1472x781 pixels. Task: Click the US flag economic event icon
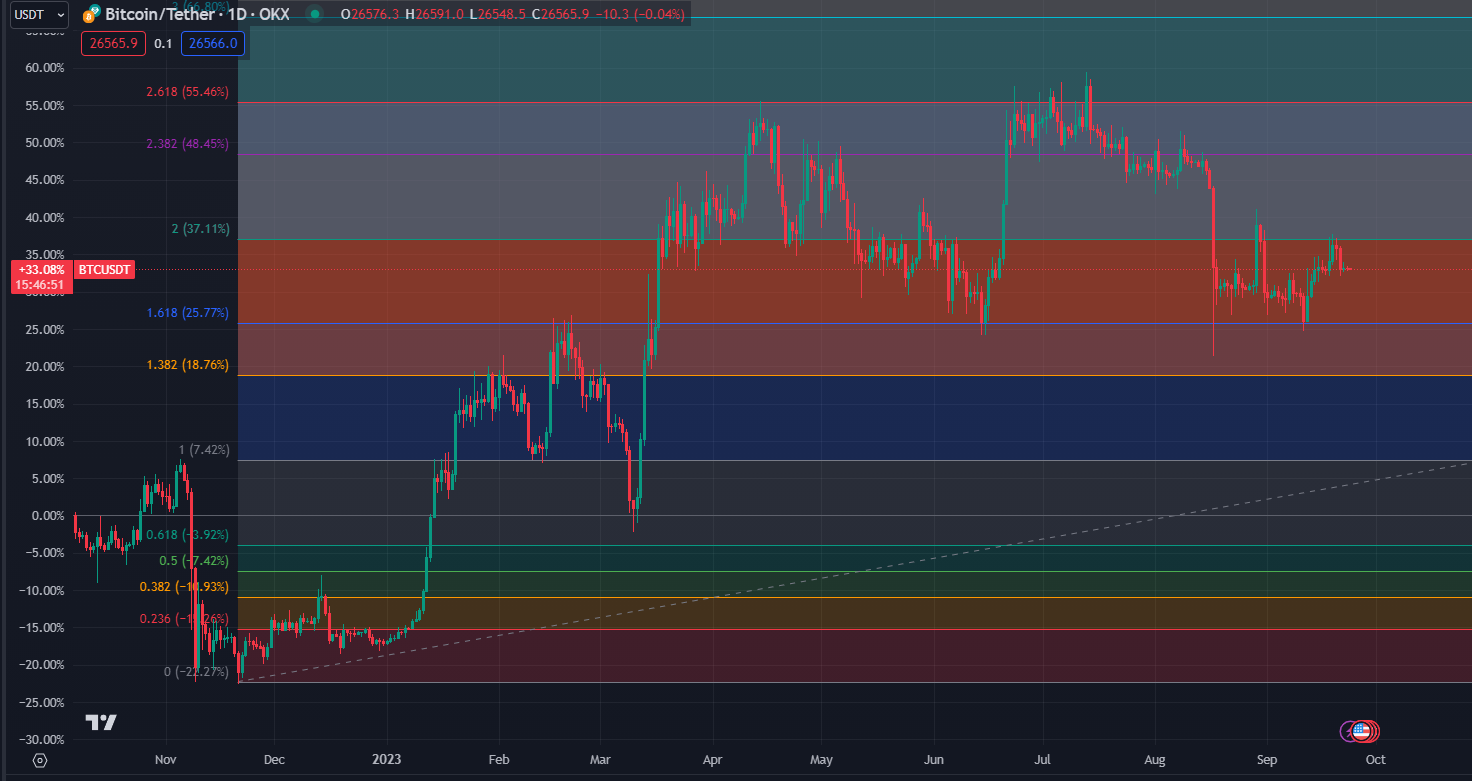tap(1360, 731)
